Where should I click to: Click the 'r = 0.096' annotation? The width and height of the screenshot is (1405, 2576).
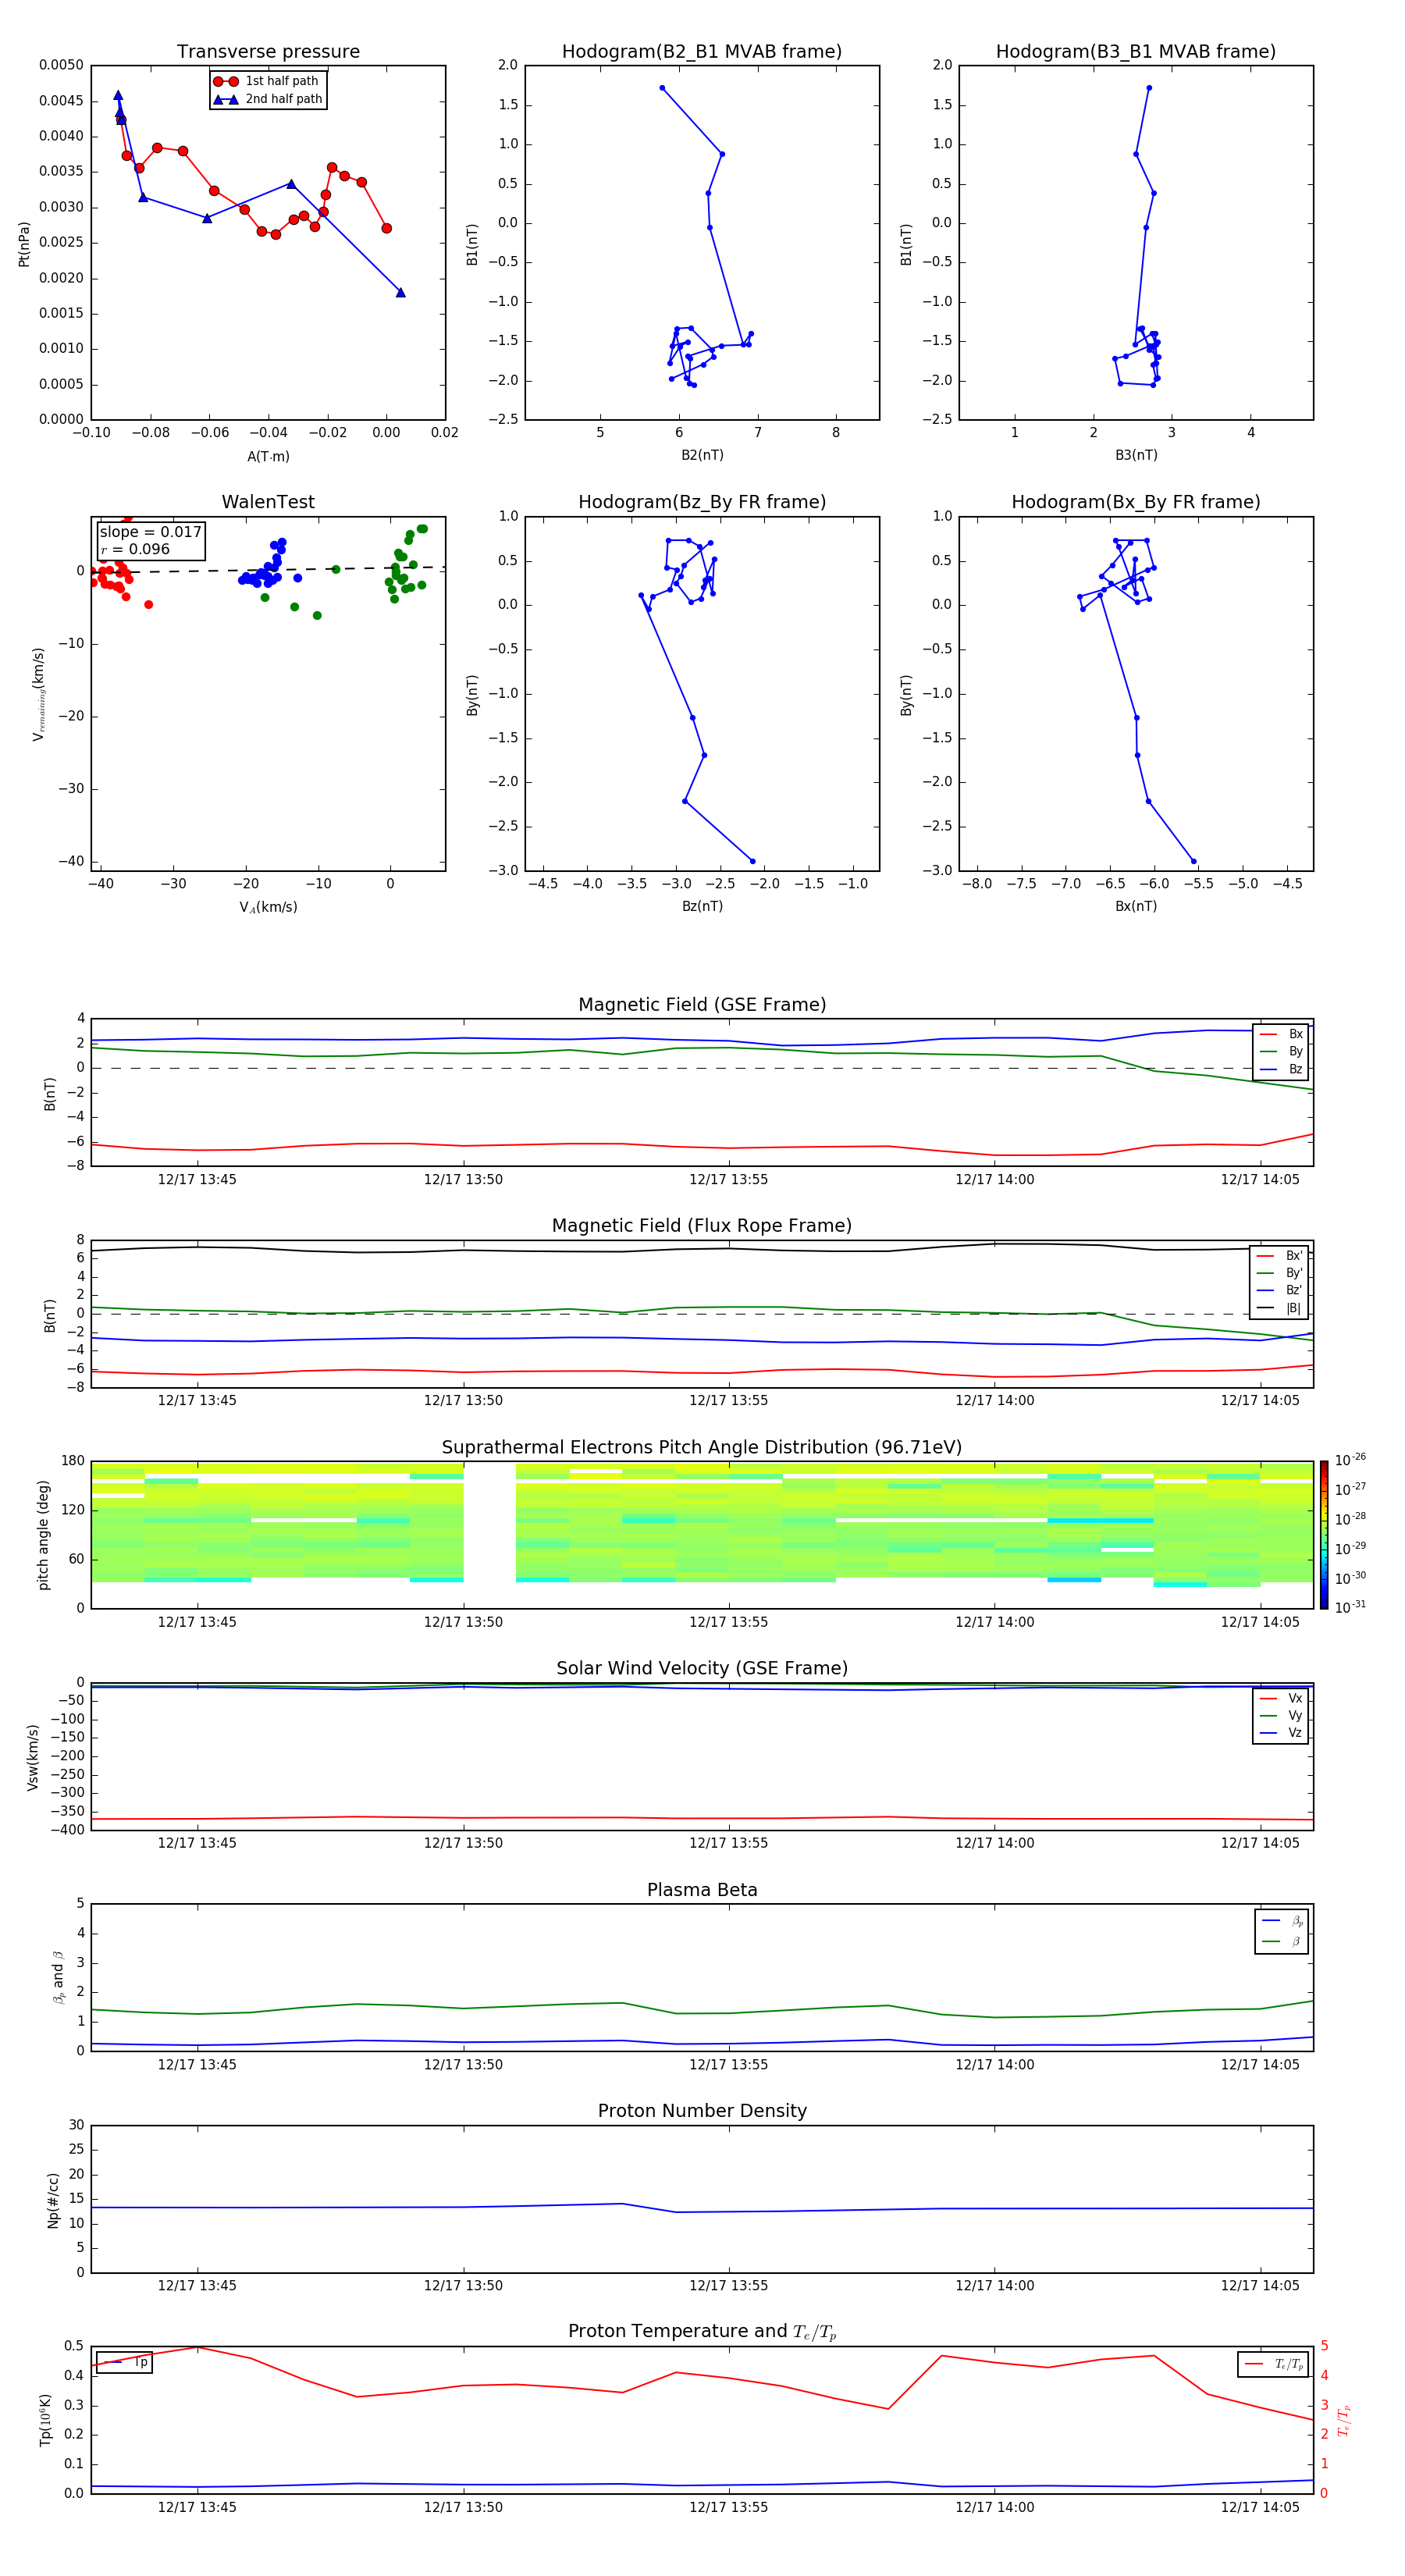coord(135,549)
